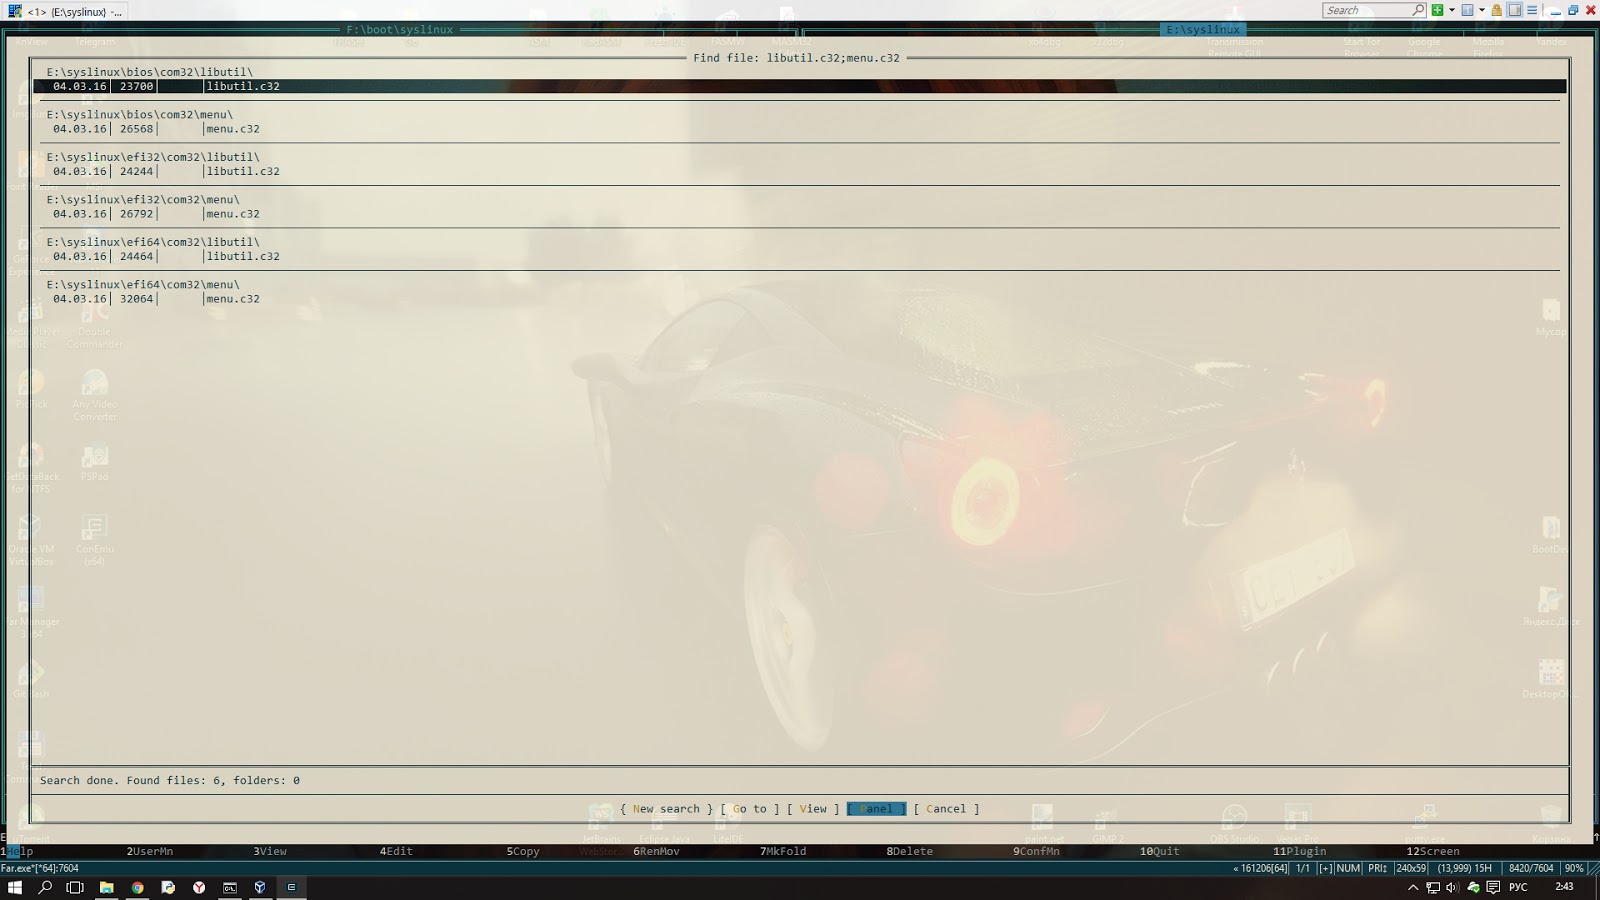
Task: Click the highlighted Panel button
Action: 876,809
